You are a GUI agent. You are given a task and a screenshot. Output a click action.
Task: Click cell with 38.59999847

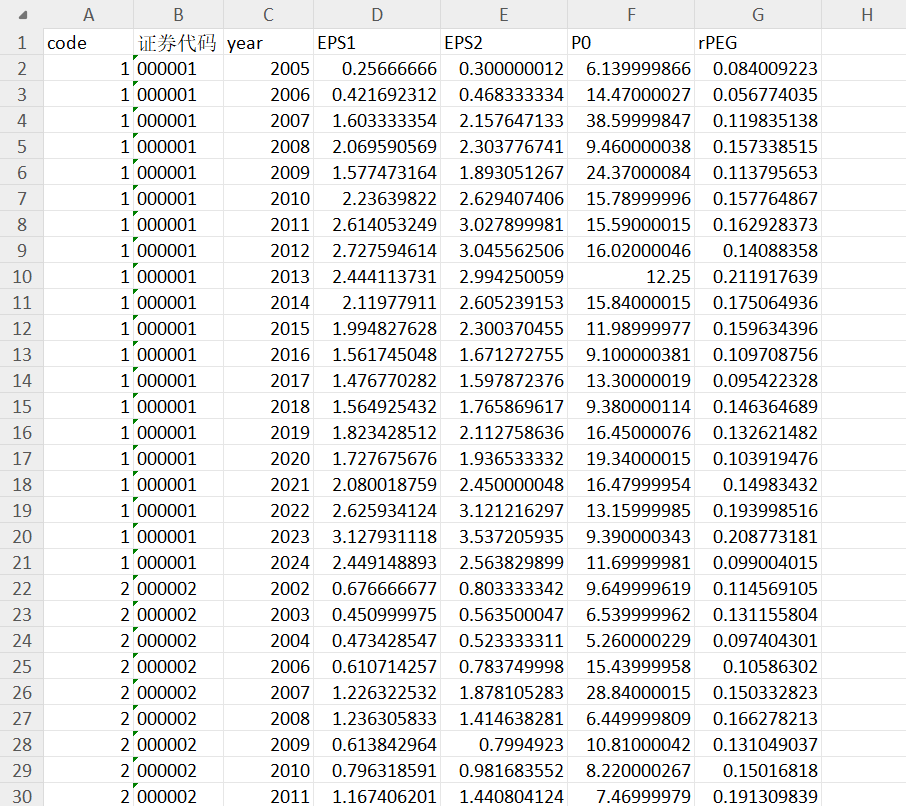tap(631, 120)
